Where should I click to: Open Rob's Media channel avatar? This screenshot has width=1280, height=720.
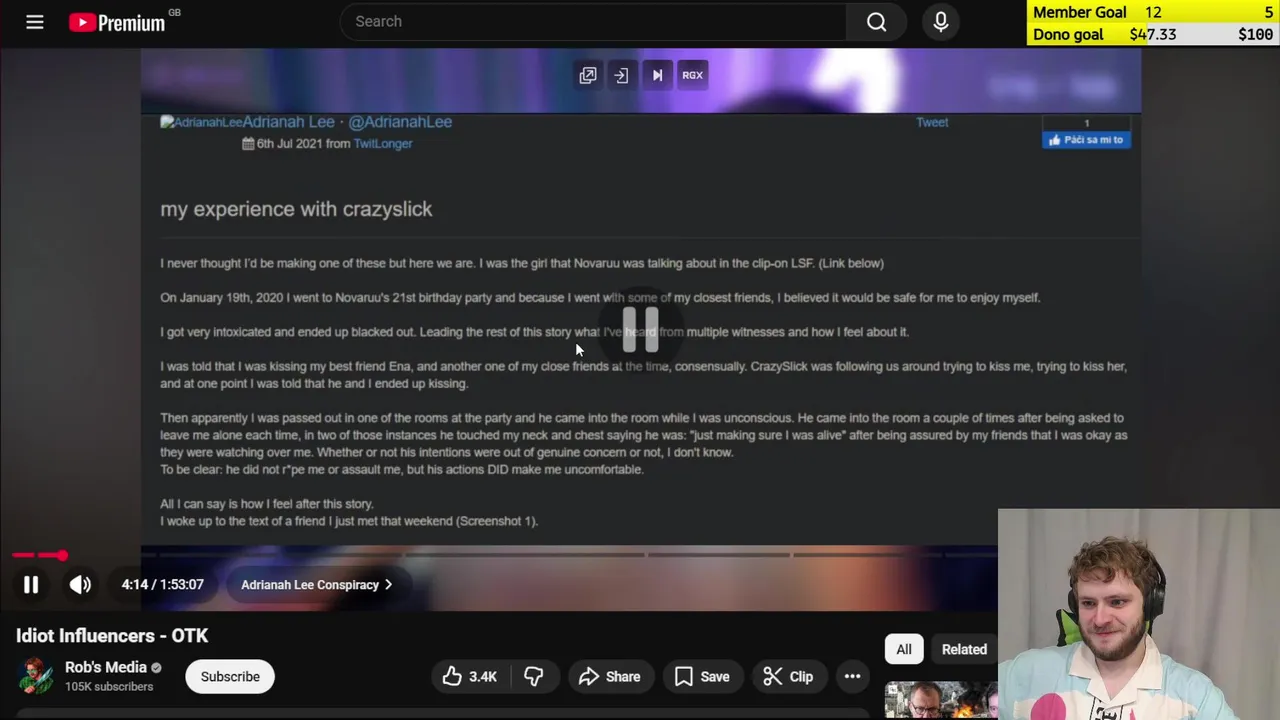(35, 676)
